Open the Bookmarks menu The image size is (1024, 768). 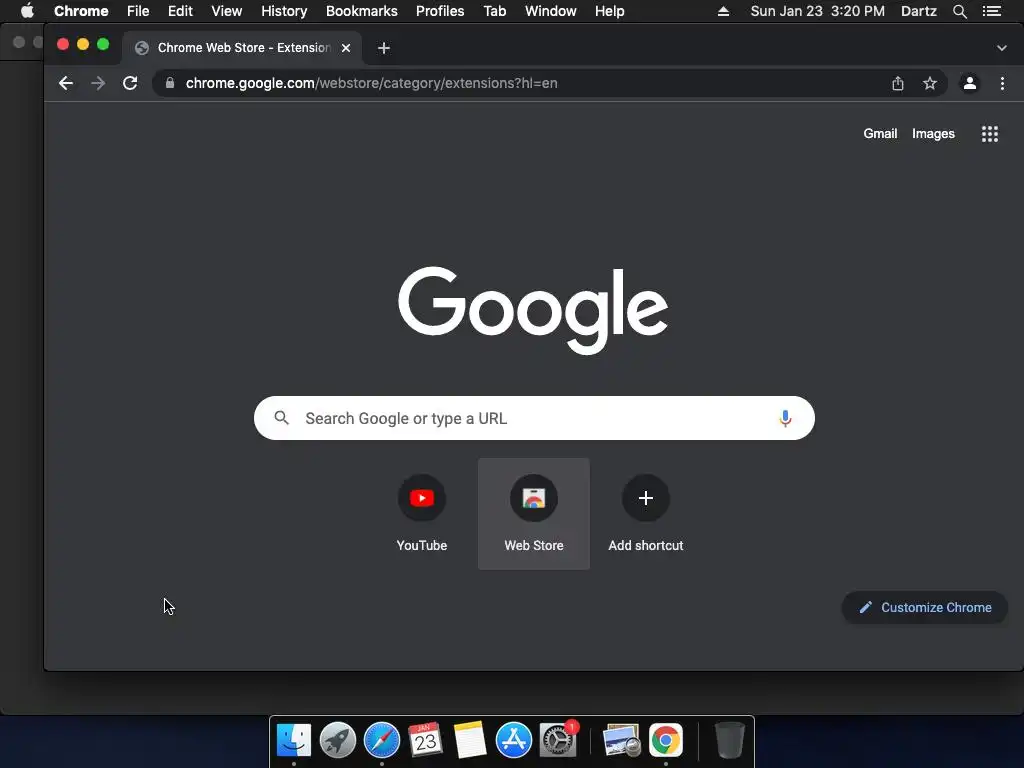pyautogui.click(x=362, y=11)
